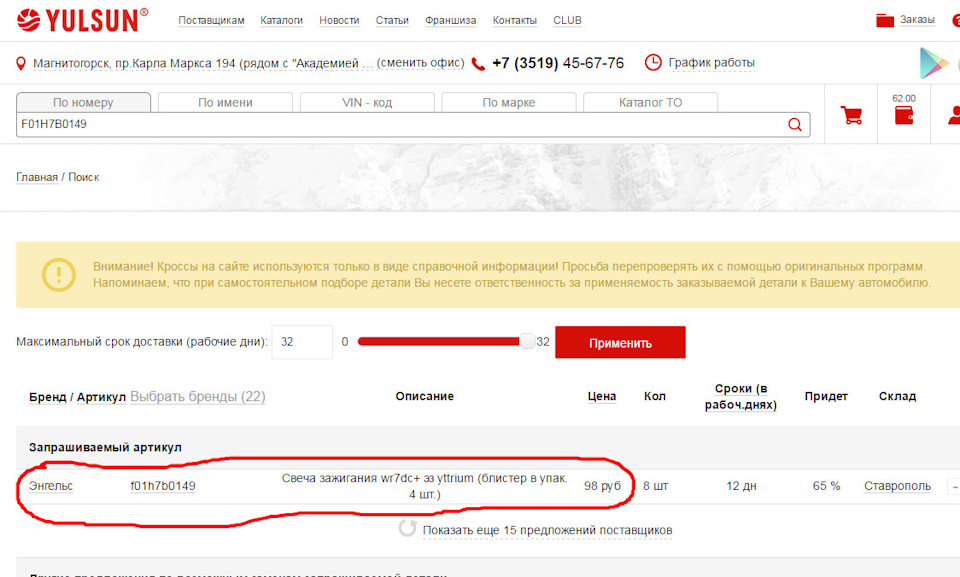
Task: Click the yellow warning exclamation icon
Action: pyautogui.click(x=58, y=274)
